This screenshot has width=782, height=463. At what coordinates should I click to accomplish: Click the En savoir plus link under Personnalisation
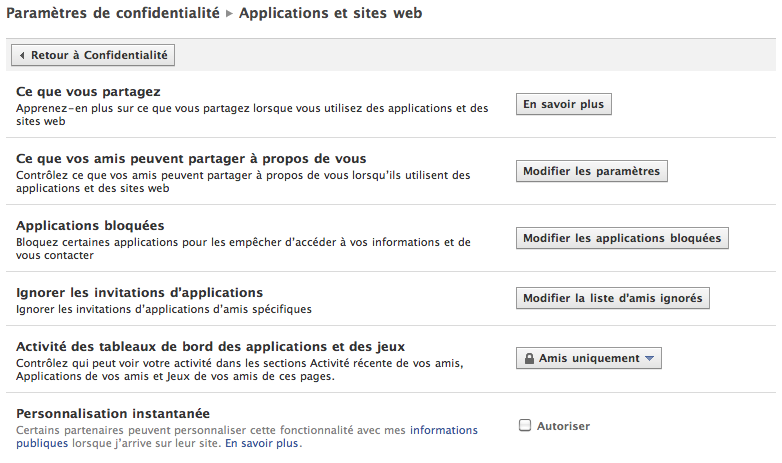click(261, 443)
